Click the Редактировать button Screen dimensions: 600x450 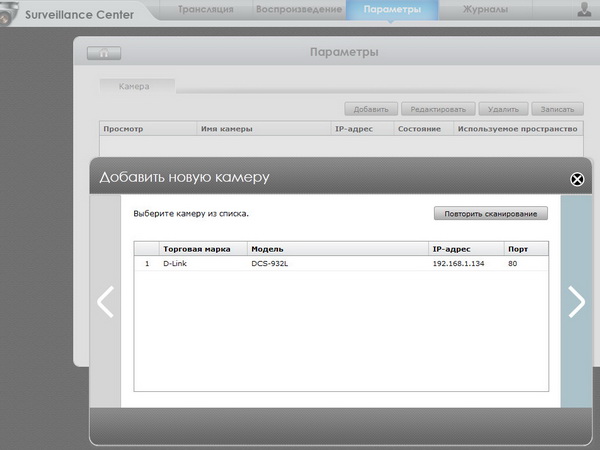[x=438, y=109]
